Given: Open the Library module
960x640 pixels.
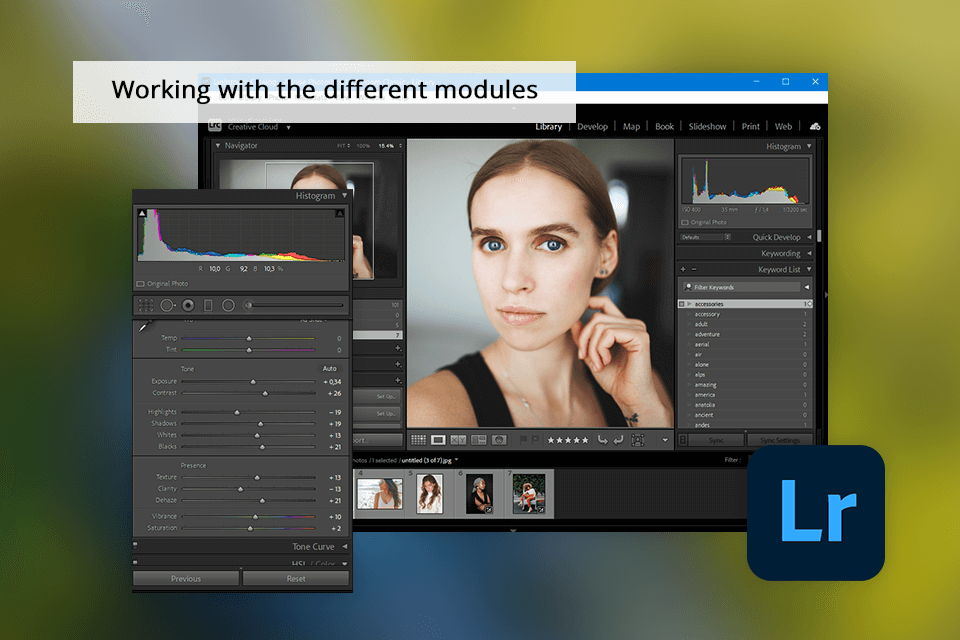Looking at the screenshot, I should click(549, 126).
